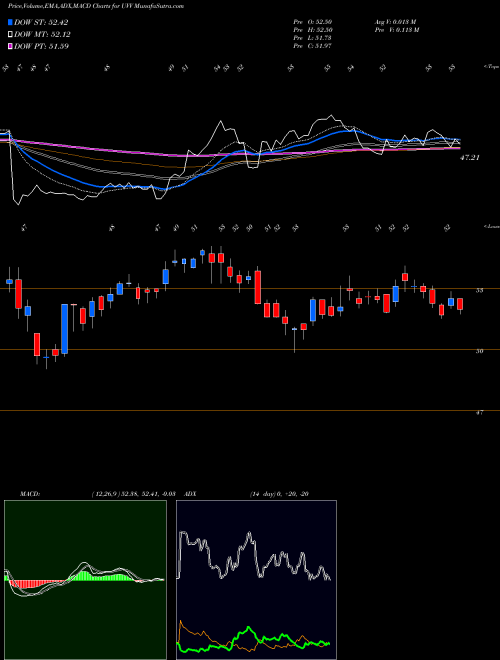The width and height of the screenshot is (500, 660).
Task: Click the 'Pre C: 51.97' close value
Action: pos(313,46)
